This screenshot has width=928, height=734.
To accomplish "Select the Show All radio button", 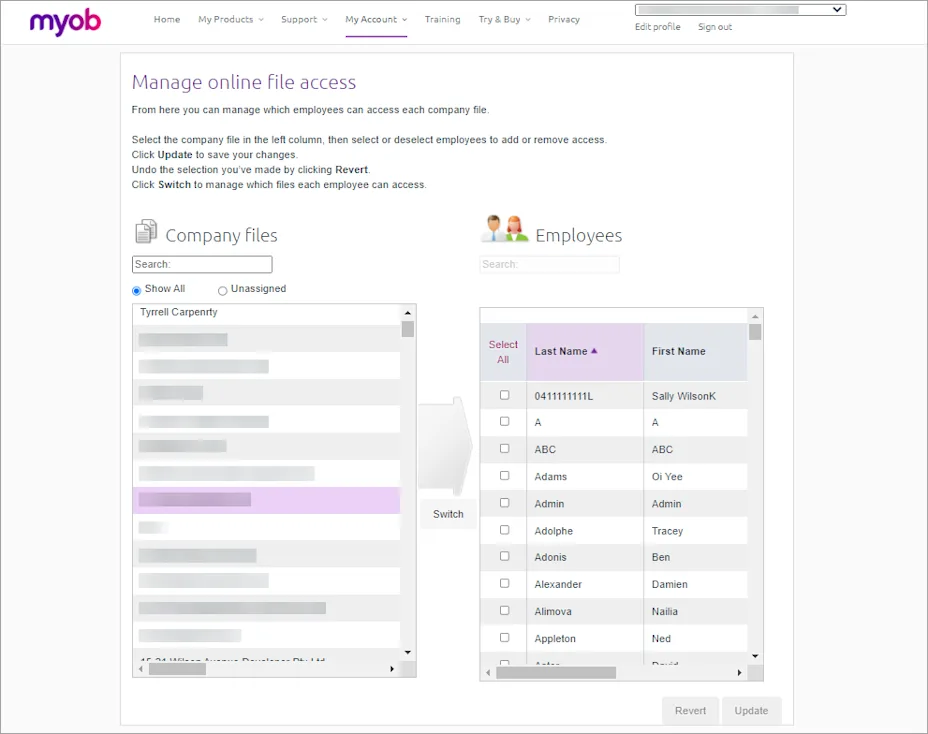I will click(x=137, y=290).
